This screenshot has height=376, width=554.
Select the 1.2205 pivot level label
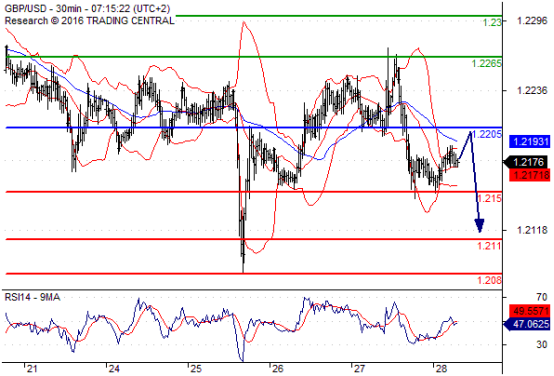click(x=487, y=134)
